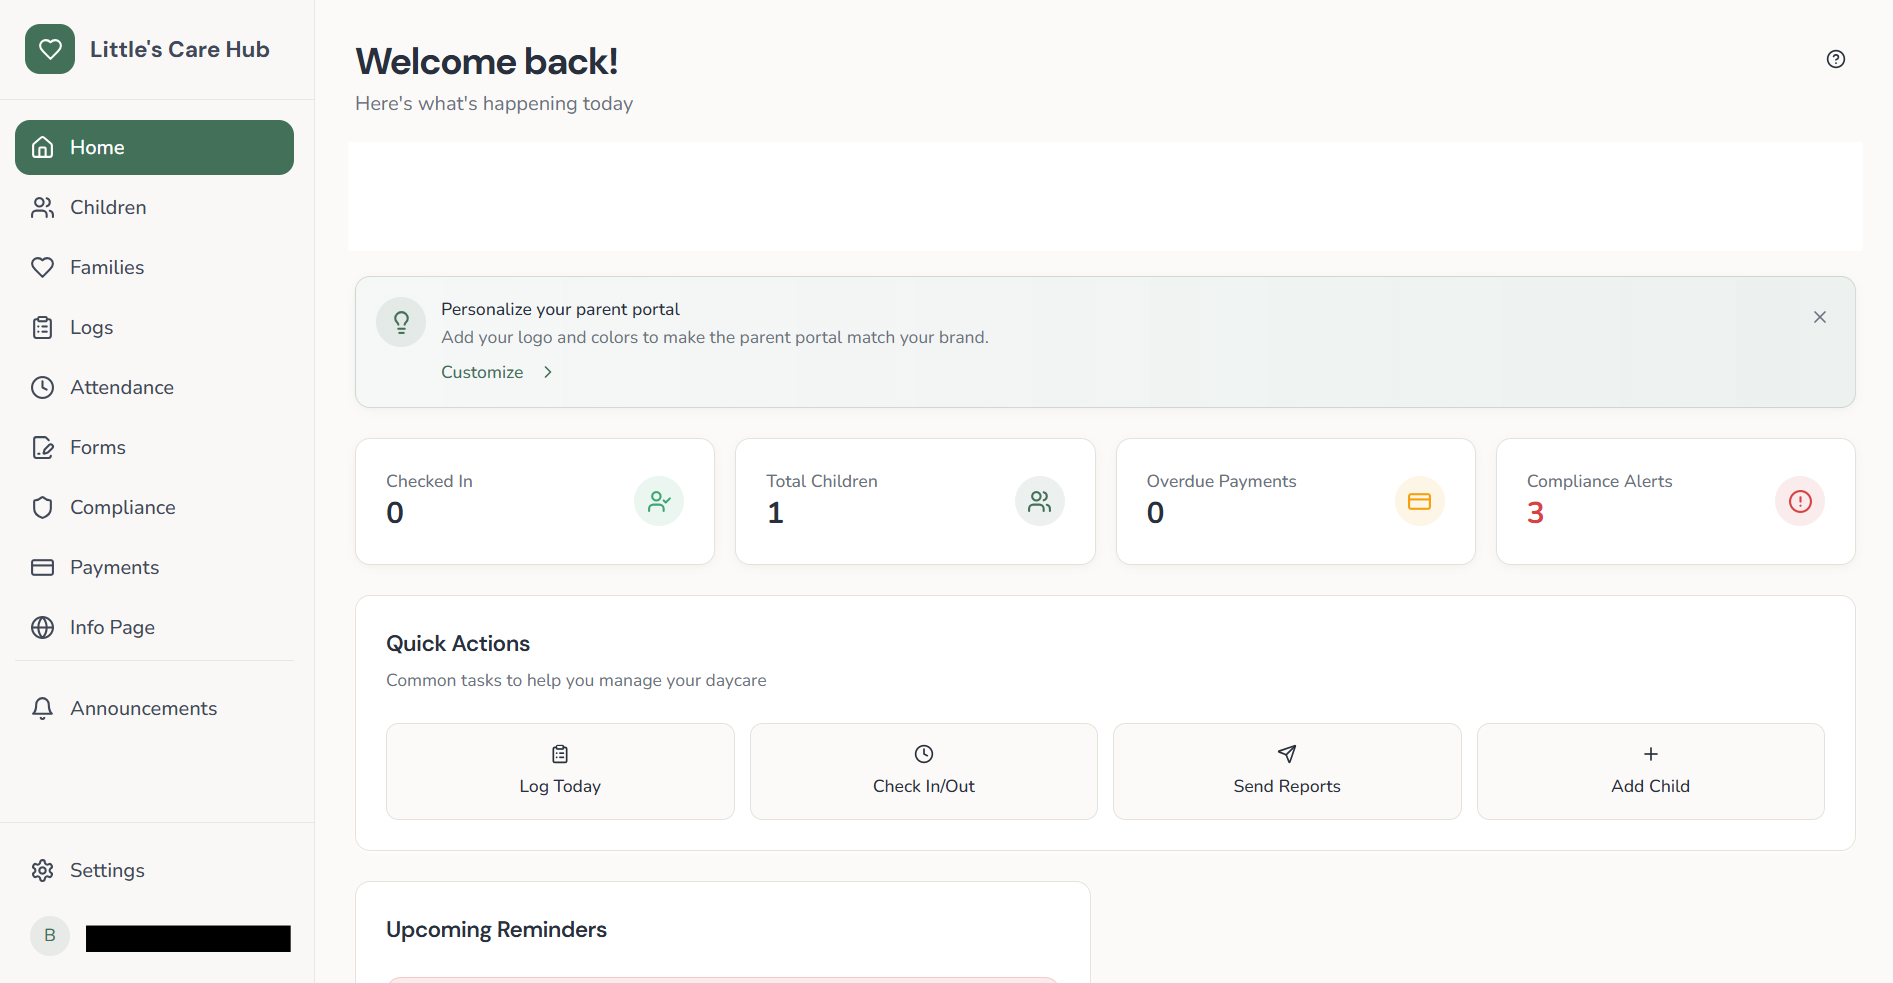This screenshot has width=1893, height=983.
Task: Click the Little's Care Hub heart logo
Action: [x=50, y=49]
